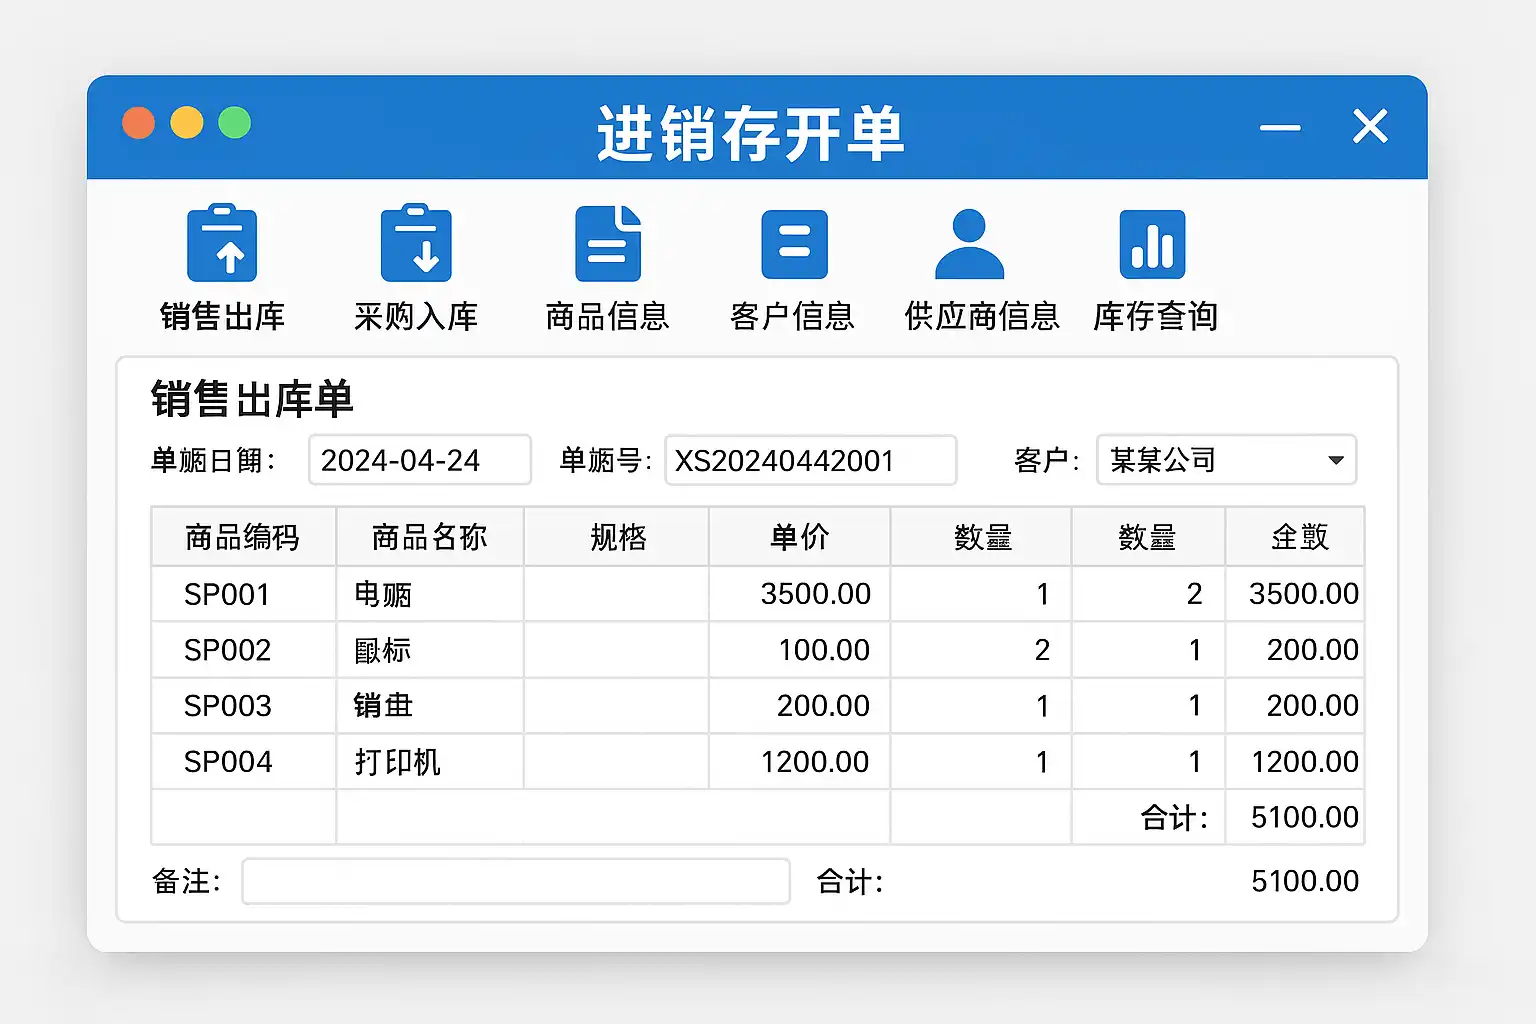The height and width of the screenshot is (1024, 1536).
Task: Click the 规格 column header
Action: pyautogui.click(x=617, y=537)
